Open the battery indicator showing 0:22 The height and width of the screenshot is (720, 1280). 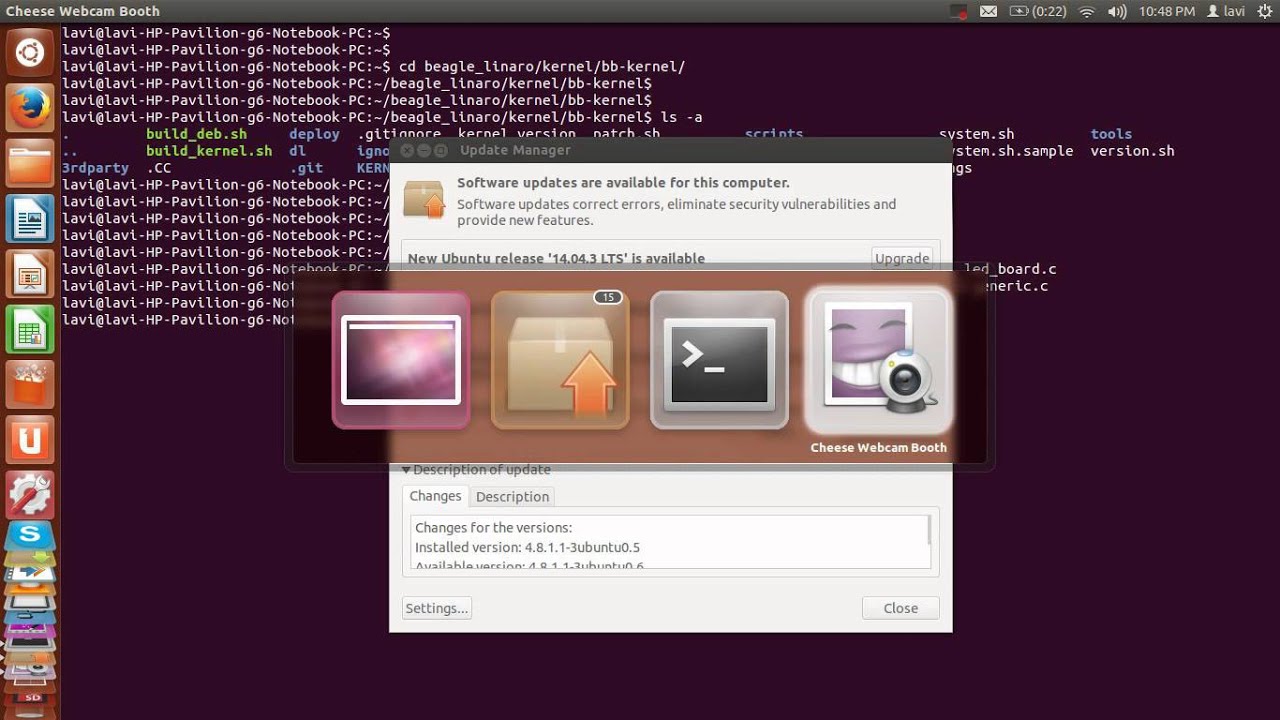(1037, 12)
